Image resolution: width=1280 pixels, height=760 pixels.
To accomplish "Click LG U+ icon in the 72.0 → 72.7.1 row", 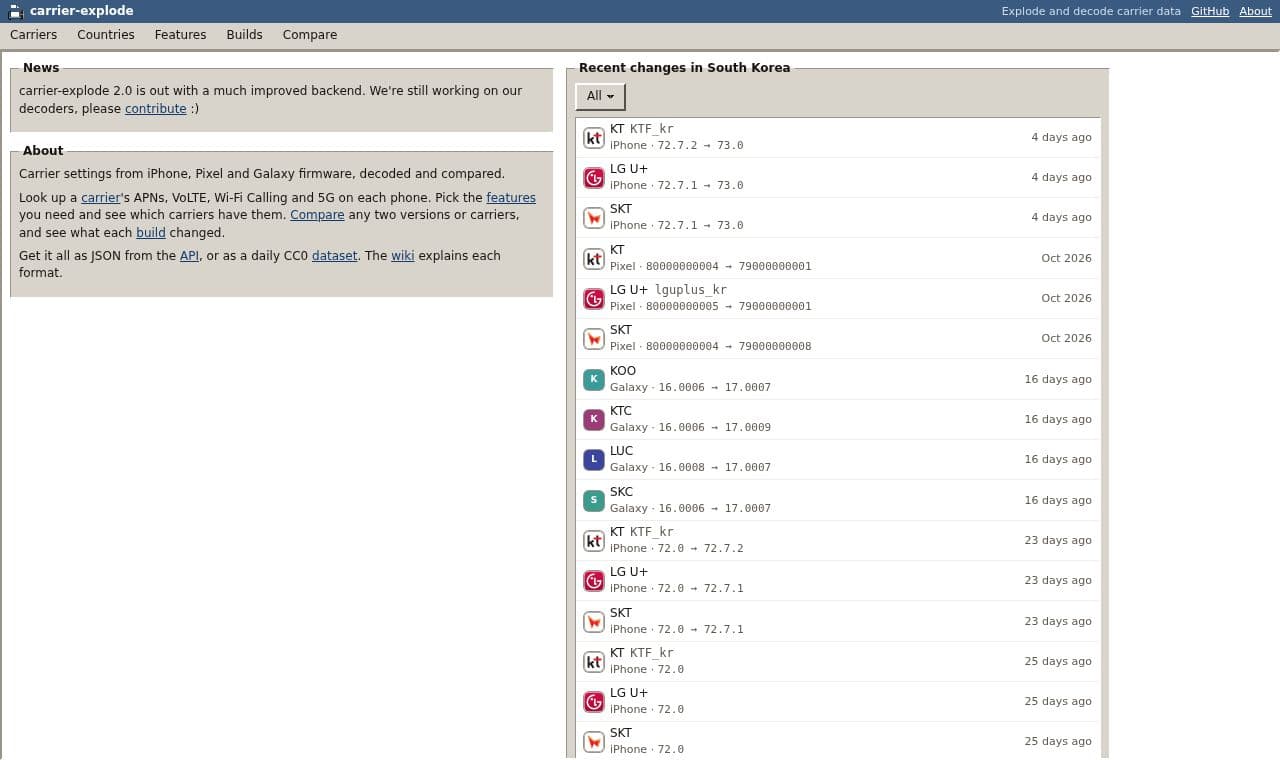I will pos(594,581).
